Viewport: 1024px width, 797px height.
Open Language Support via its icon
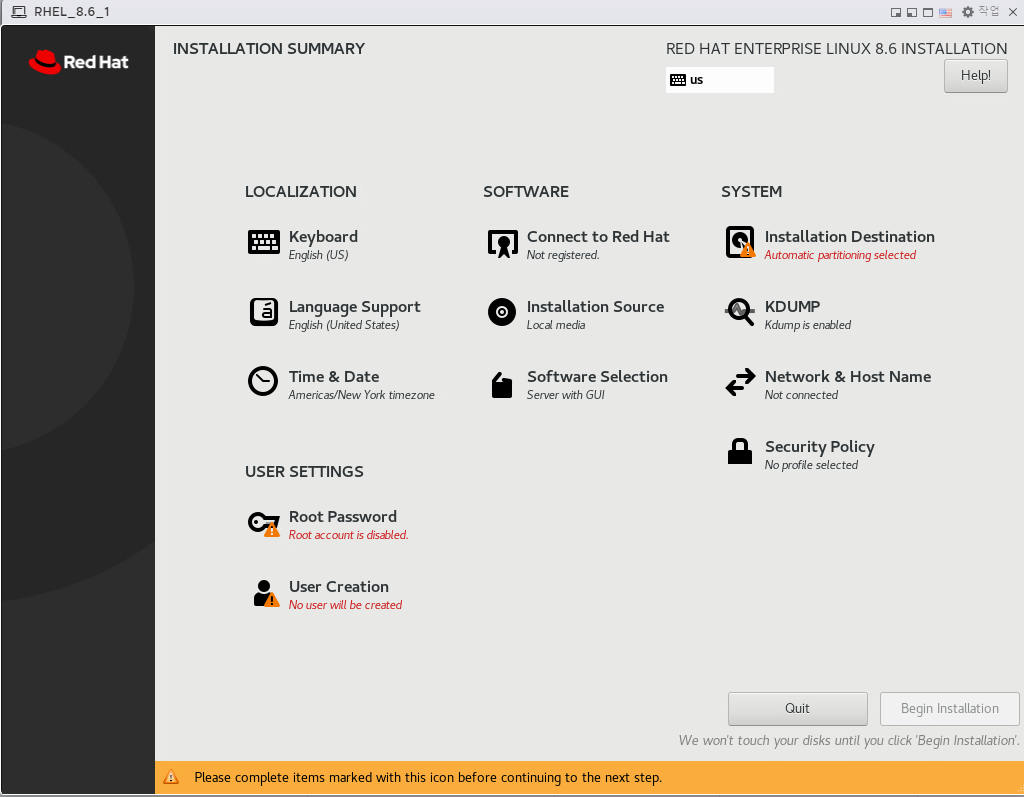tap(264, 312)
